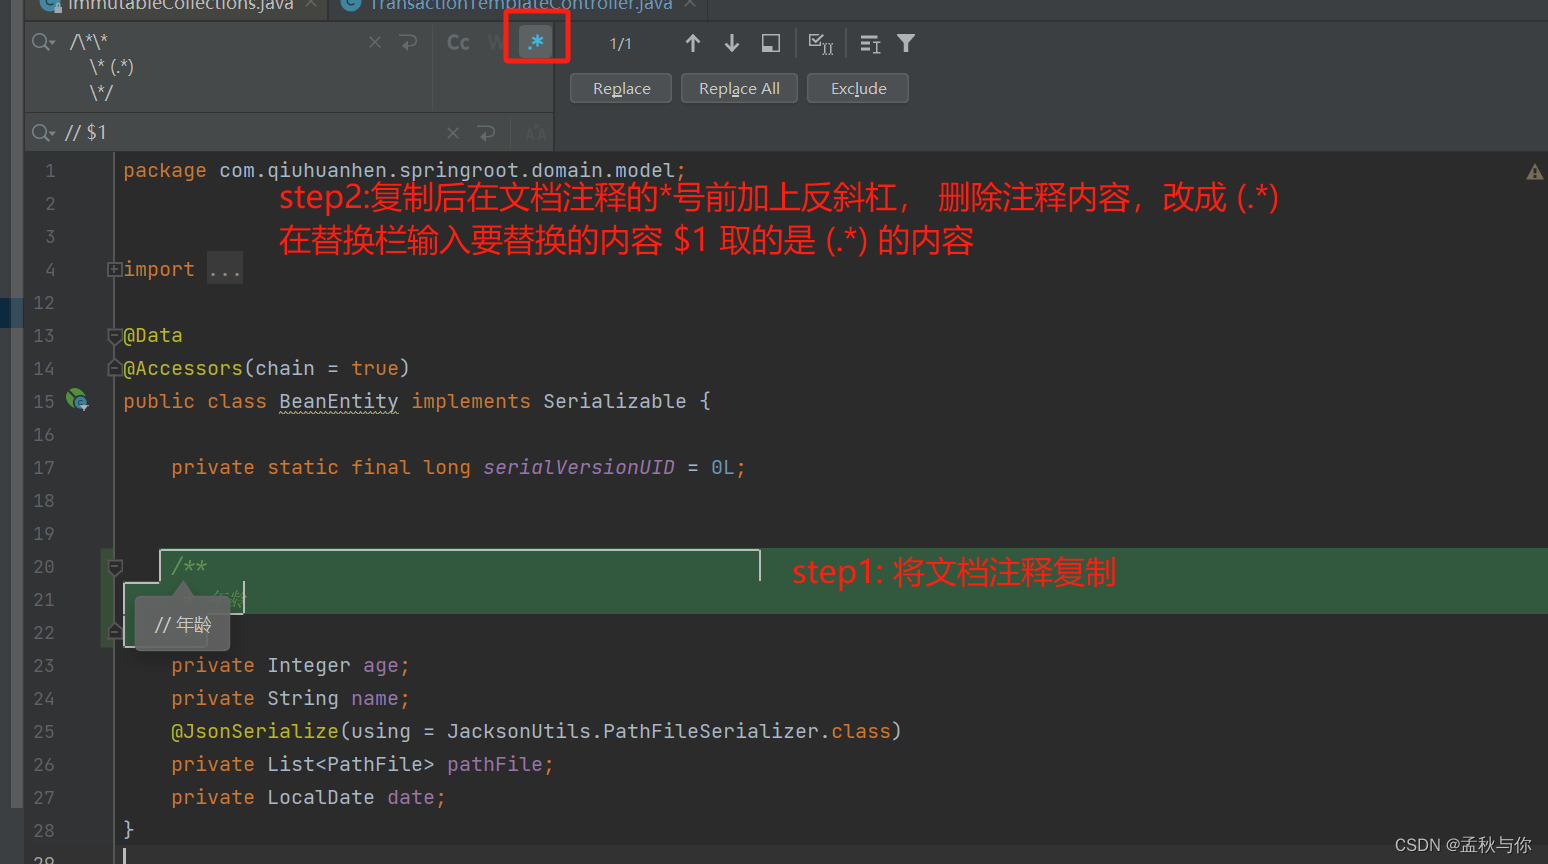1548x864 pixels.
Task: Go to next occurrence with down arrow
Action: [732, 43]
